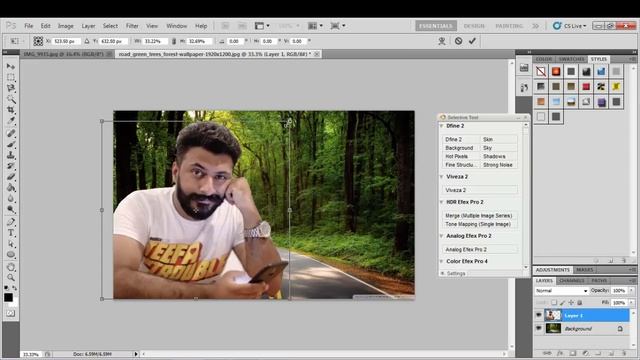Switch to the Masks tab
The height and width of the screenshot is (360, 640).
pyautogui.click(x=584, y=270)
